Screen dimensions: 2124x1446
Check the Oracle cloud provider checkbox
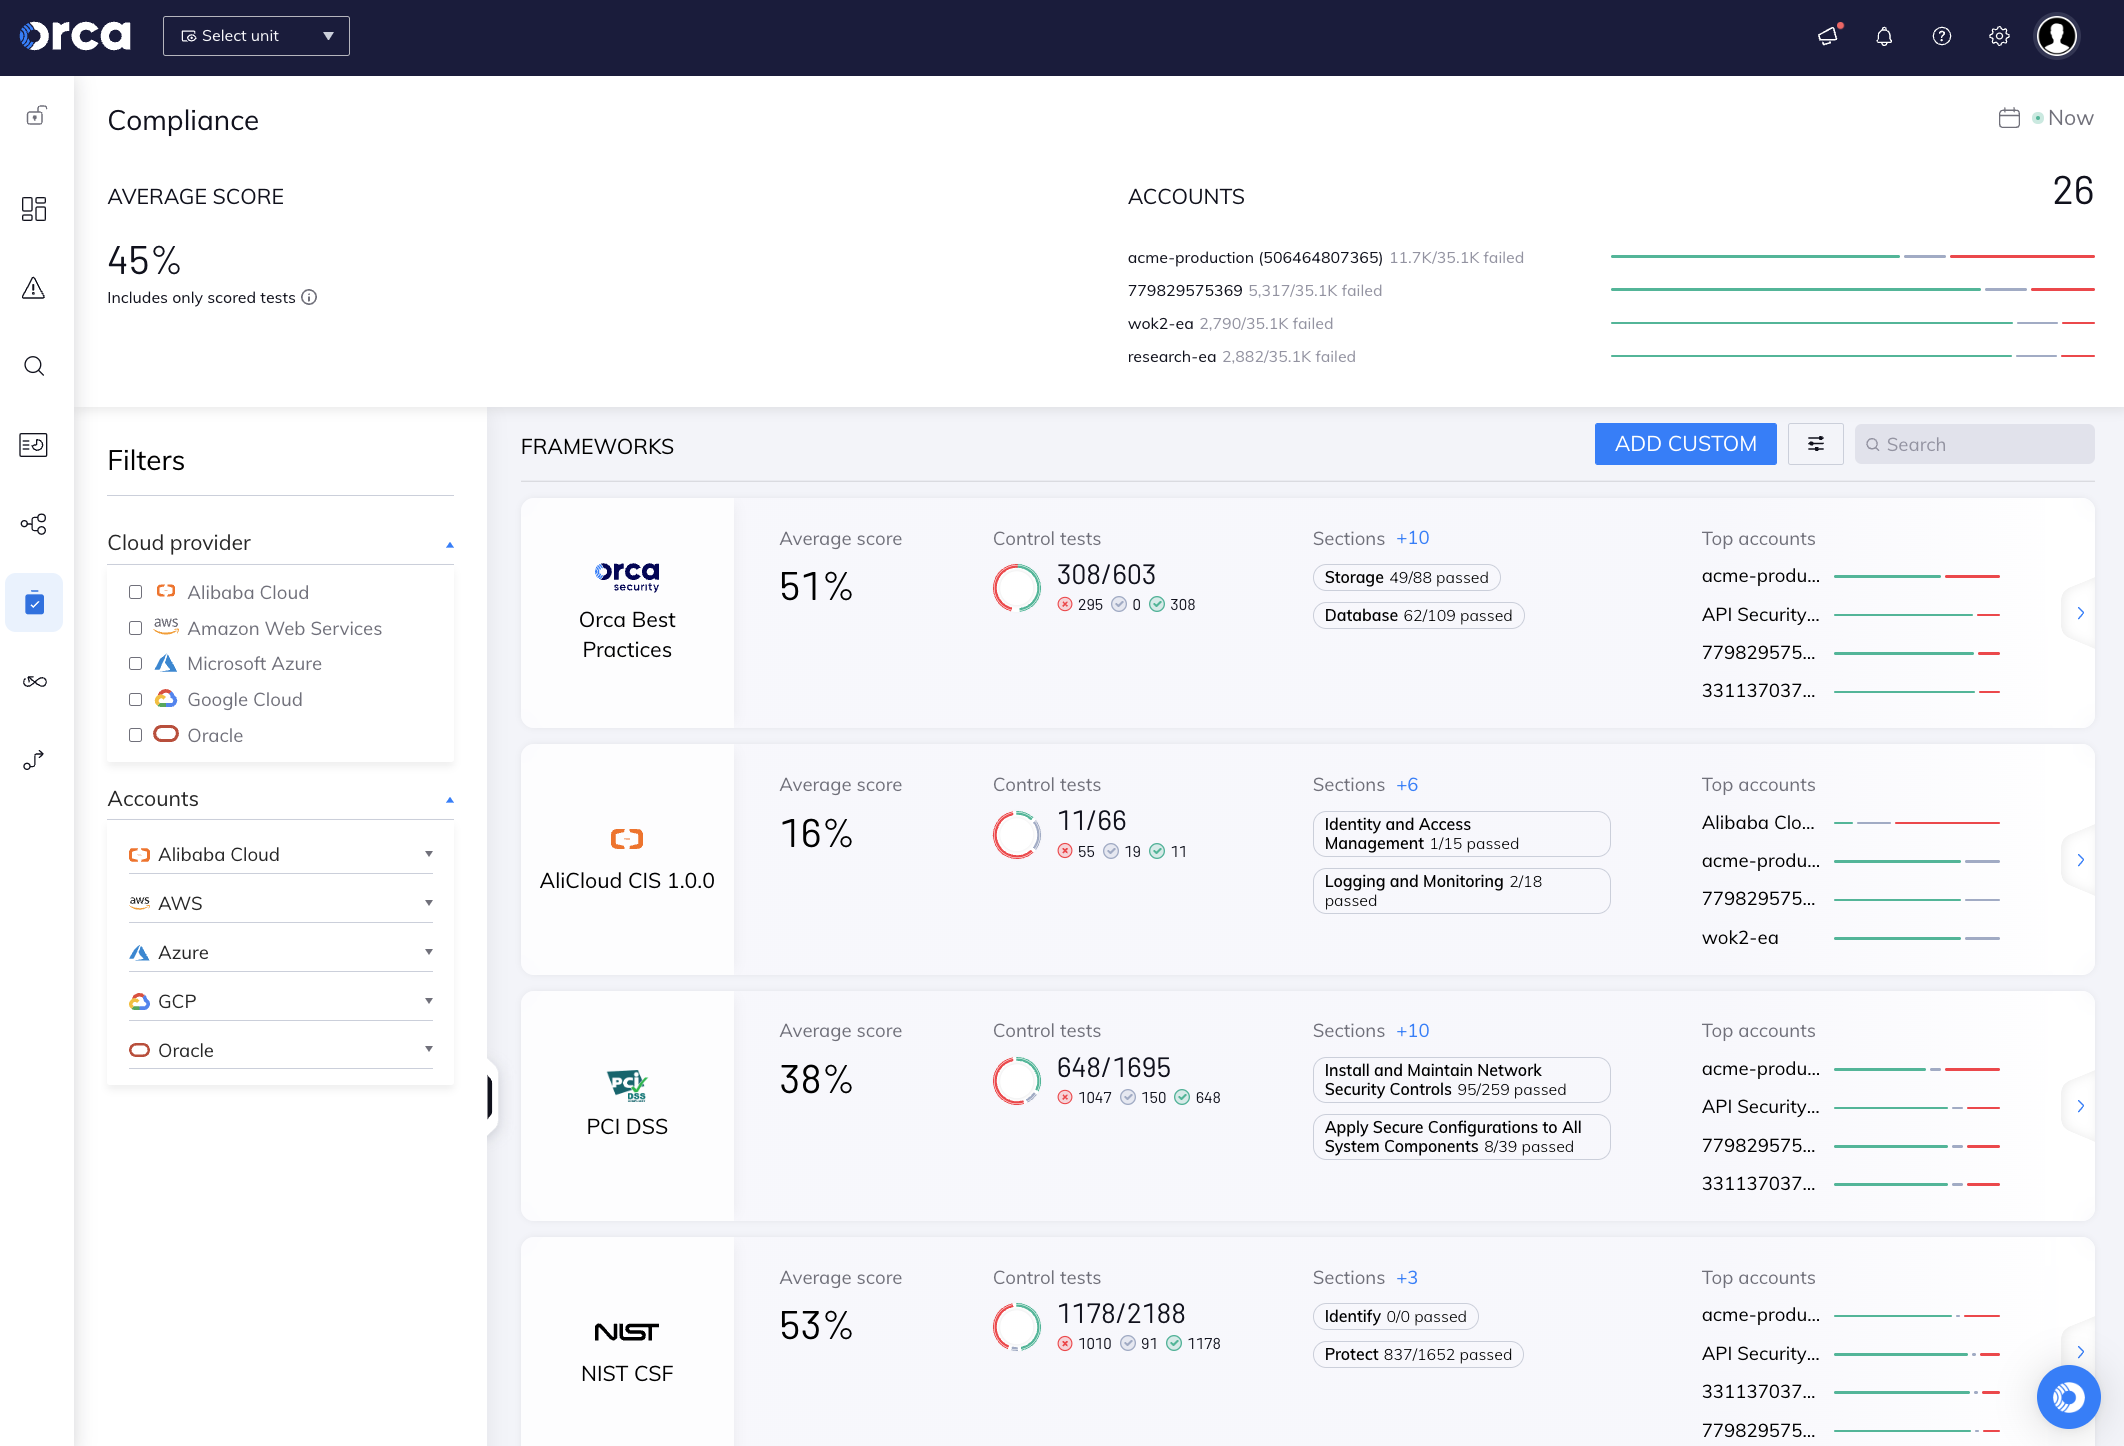[x=136, y=734]
